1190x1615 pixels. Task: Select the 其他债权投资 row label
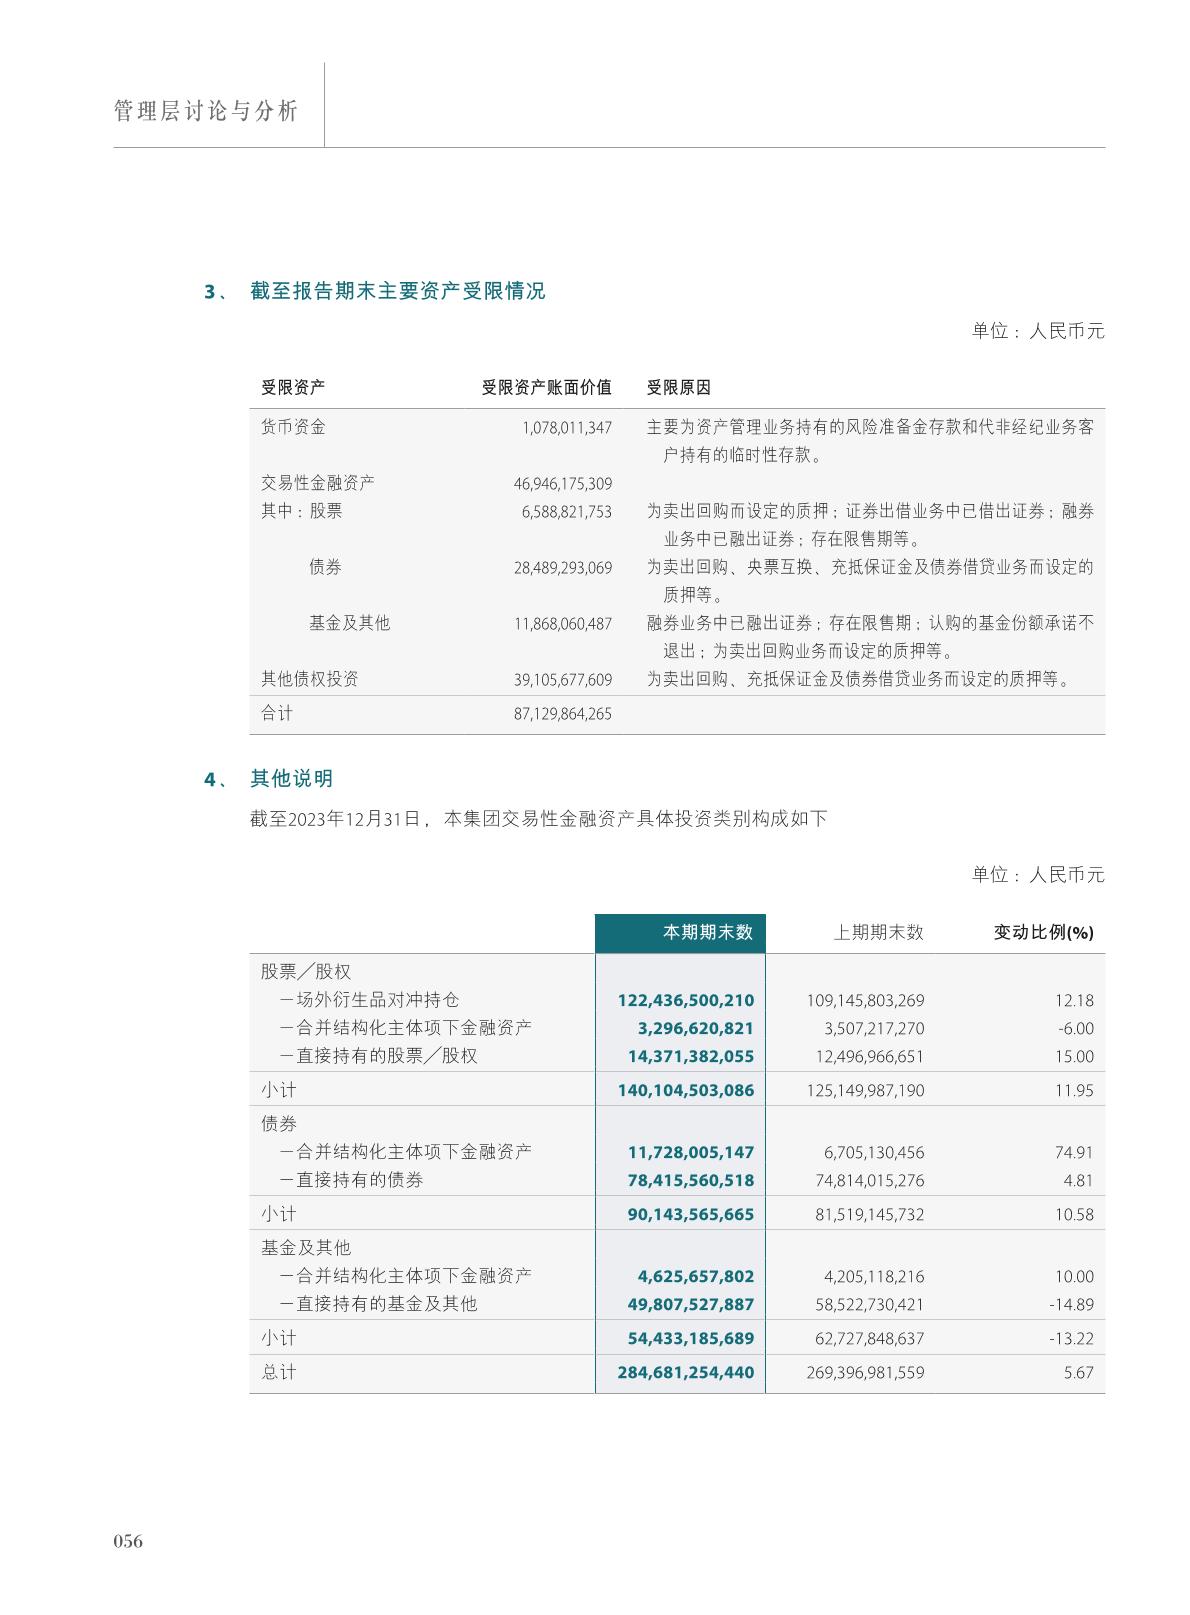pos(309,679)
